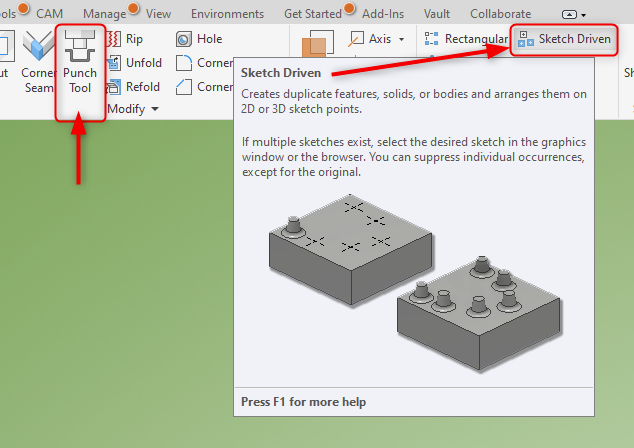634x448 pixels.
Task: Open the Manage ribbon tab
Action: coord(105,14)
